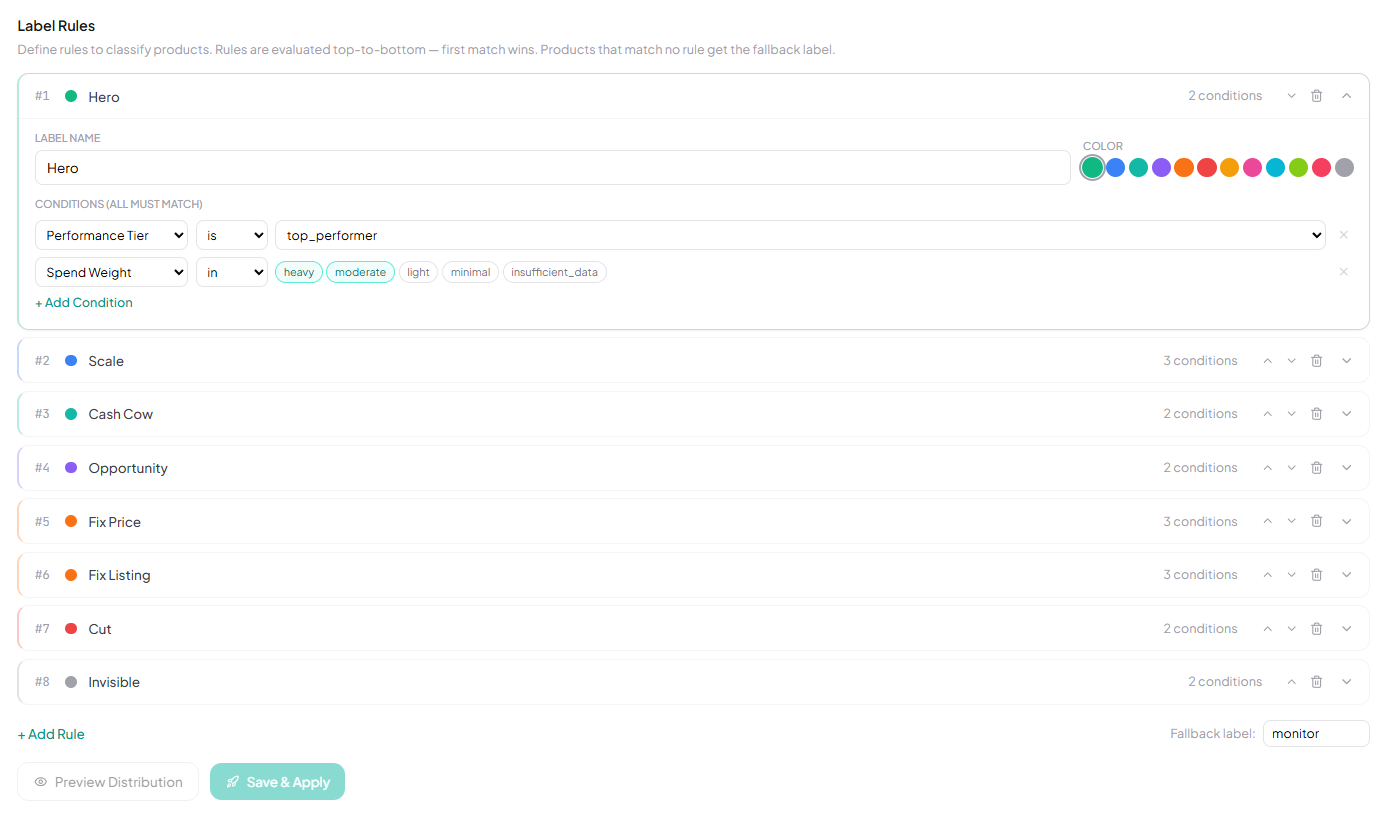Viewport: 1386px width, 819px height.
Task: Delete the Fix Listing rule
Action: point(1316,574)
